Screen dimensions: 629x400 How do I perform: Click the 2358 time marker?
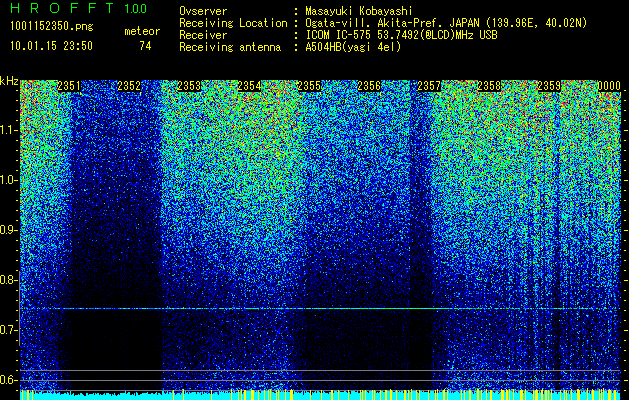(489, 86)
